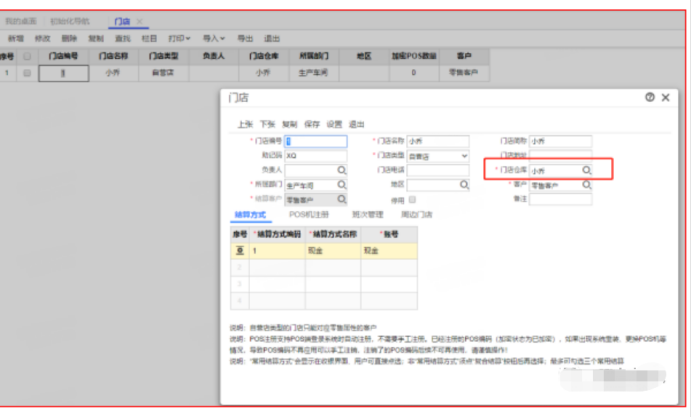Click the search icon in 负责人 field

point(341,171)
